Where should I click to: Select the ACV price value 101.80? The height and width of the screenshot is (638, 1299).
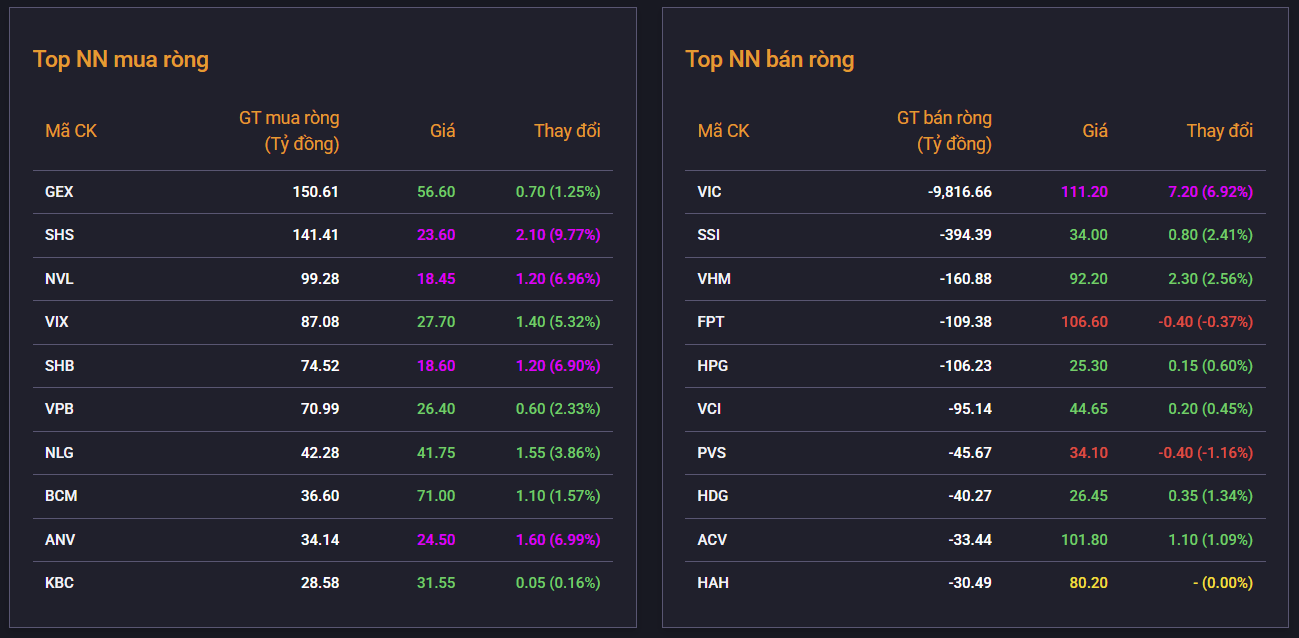(x=1084, y=540)
